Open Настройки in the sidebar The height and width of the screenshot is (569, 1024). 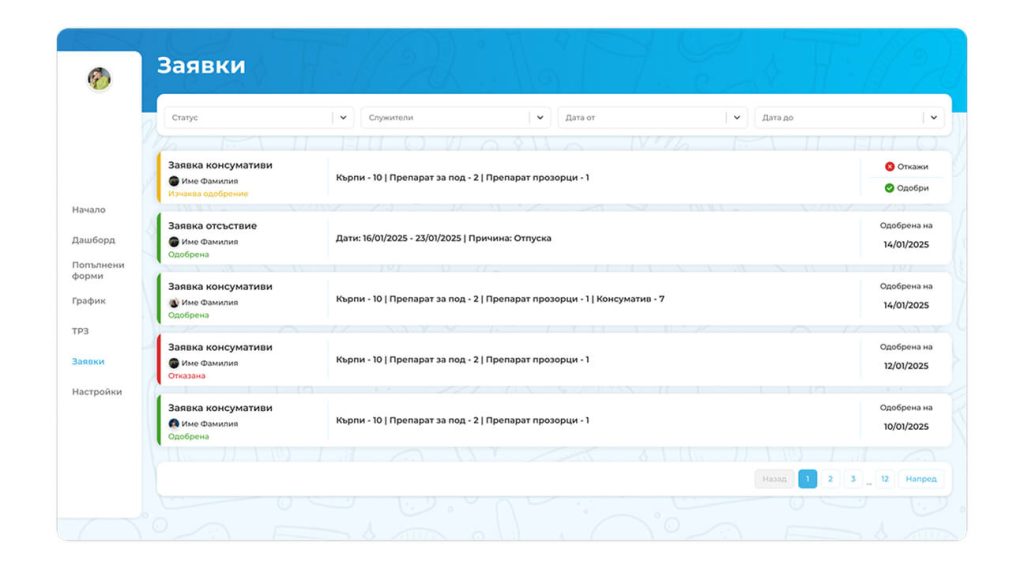97,392
